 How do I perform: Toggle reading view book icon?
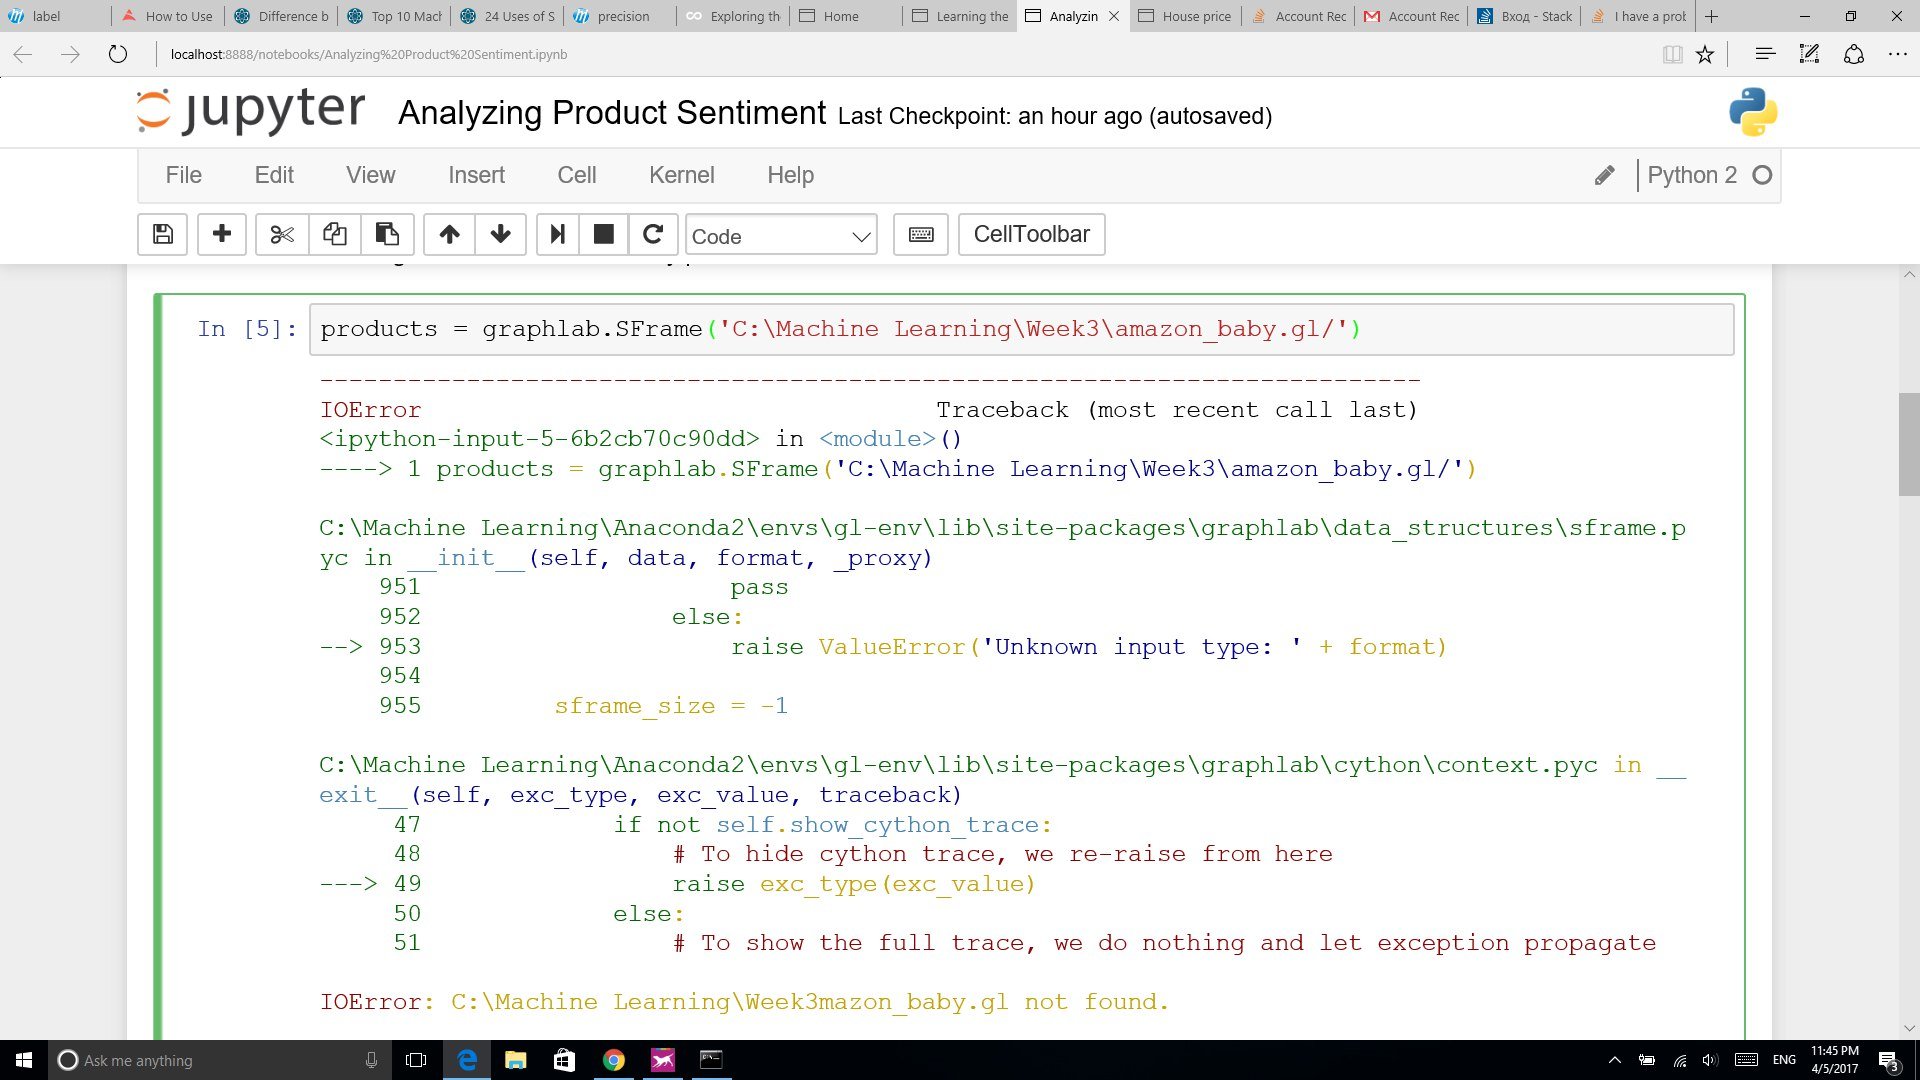pos(1672,54)
